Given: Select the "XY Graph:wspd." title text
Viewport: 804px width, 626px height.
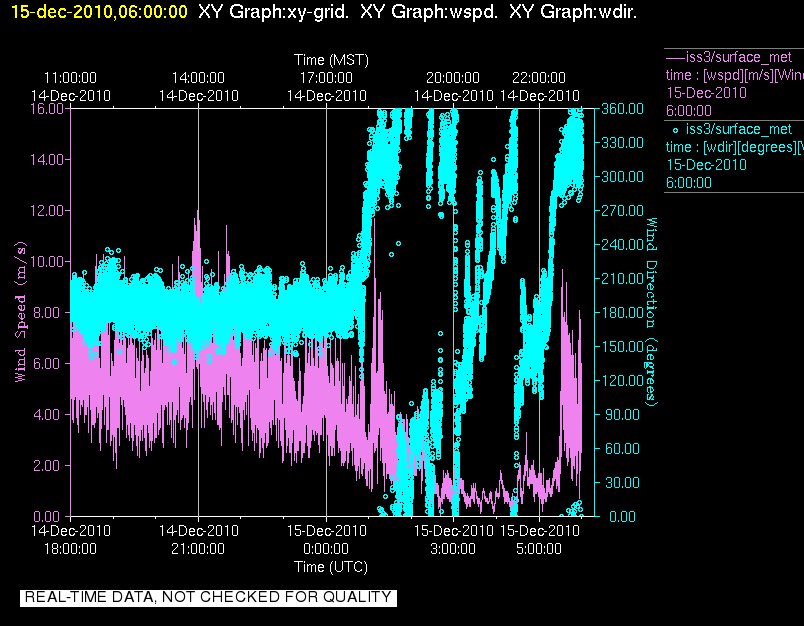Looking at the screenshot, I should tap(429, 12).
